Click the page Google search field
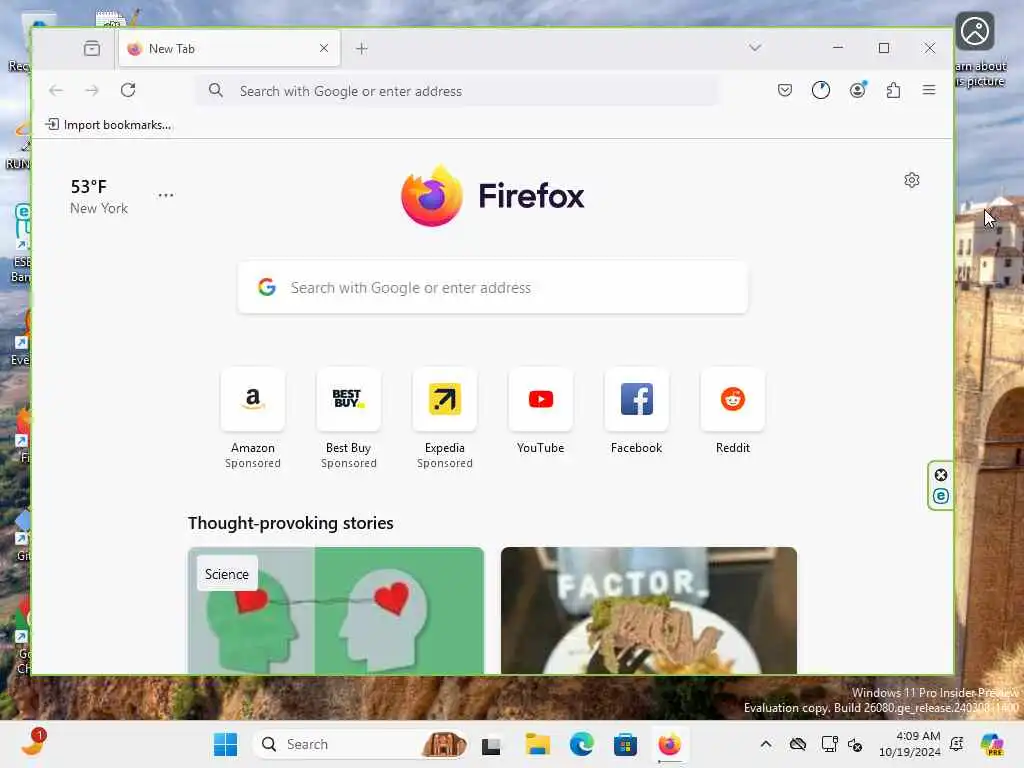This screenshot has width=1024, height=768. pos(493,287)
